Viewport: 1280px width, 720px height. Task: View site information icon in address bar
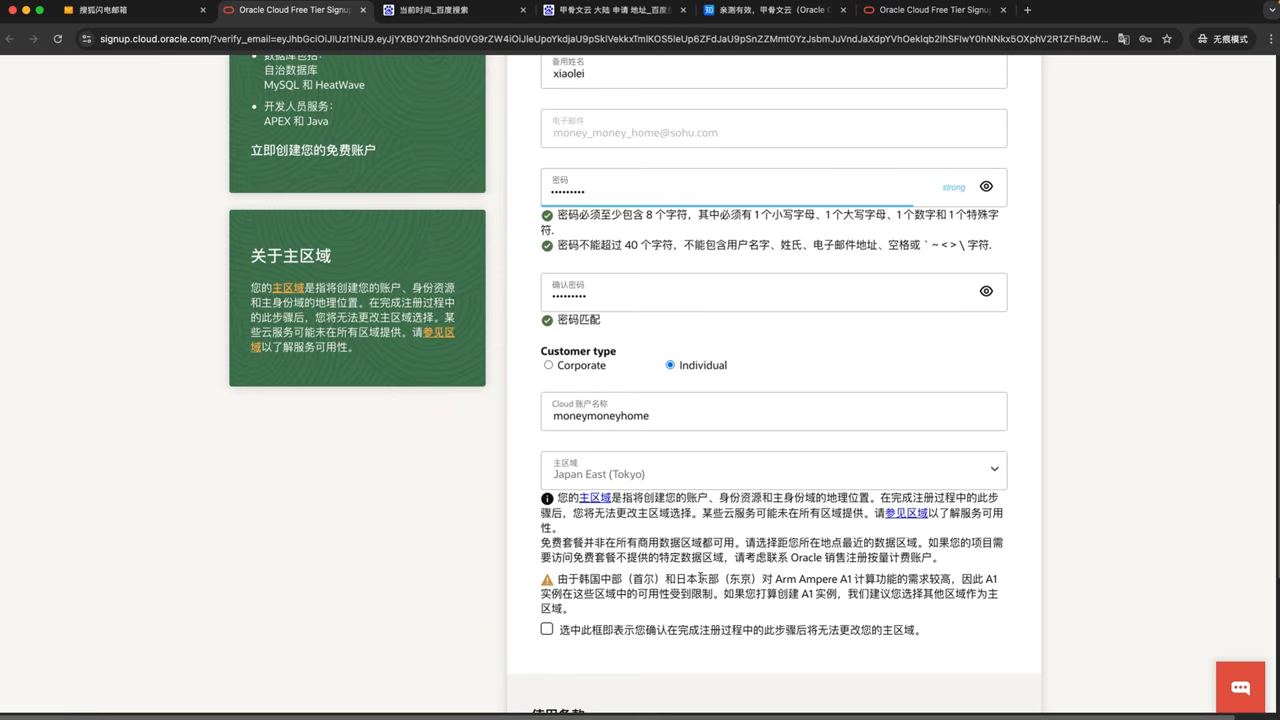pyautogui.click(x=87, y=39)
